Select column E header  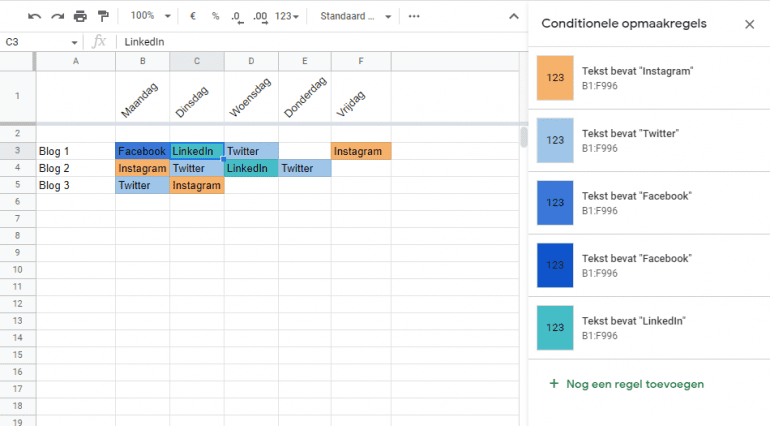304,61
